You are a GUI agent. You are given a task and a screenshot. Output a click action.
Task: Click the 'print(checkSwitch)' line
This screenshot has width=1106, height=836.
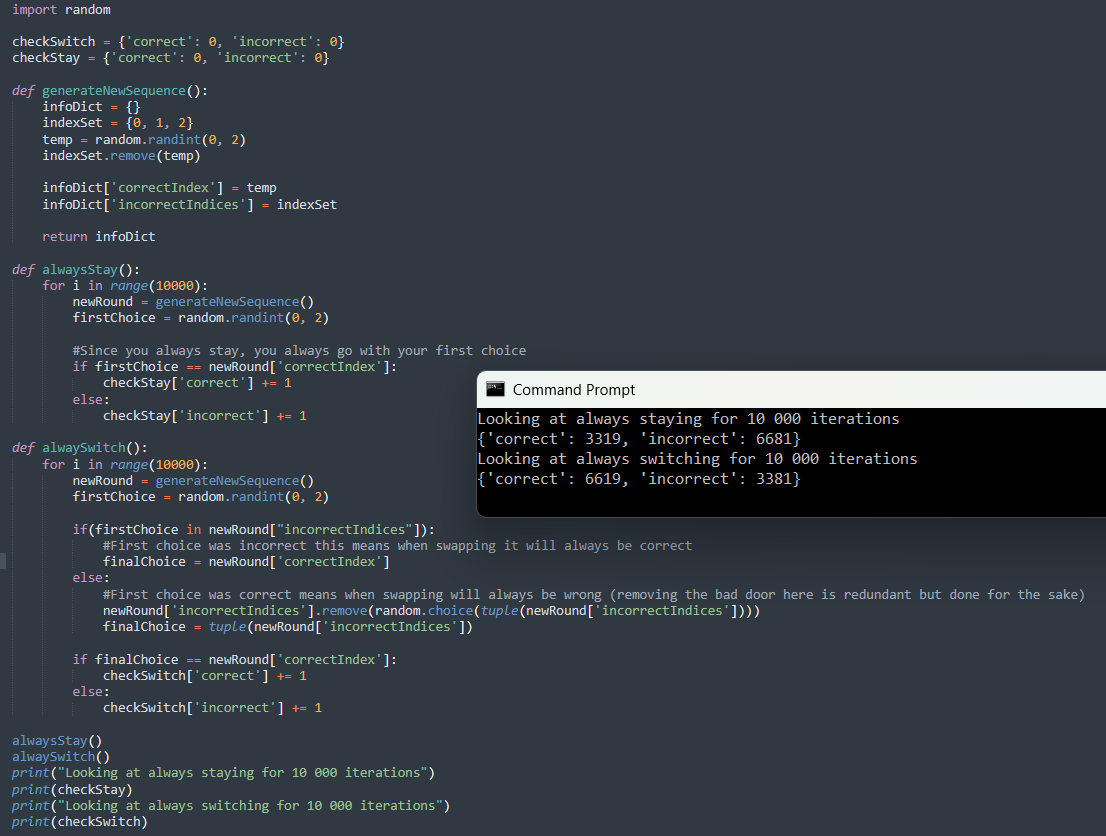pyautogui.click(x=80, y=822)
